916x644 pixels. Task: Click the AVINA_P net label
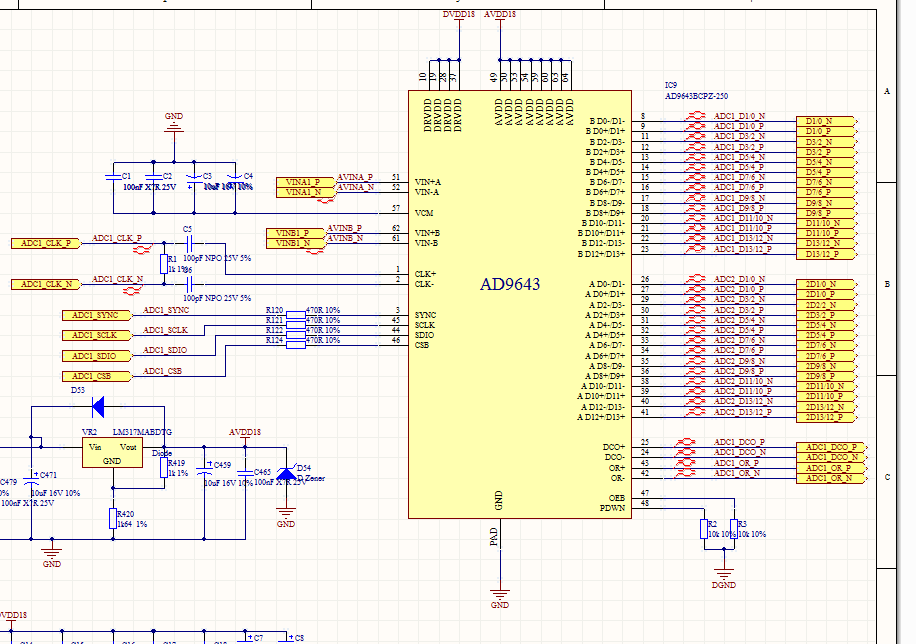pyautogui.click(x=355, y=177)
